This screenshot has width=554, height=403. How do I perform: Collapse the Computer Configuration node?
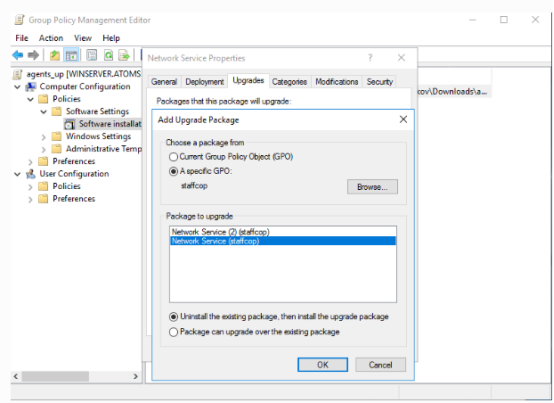click(x=17, y=87)
